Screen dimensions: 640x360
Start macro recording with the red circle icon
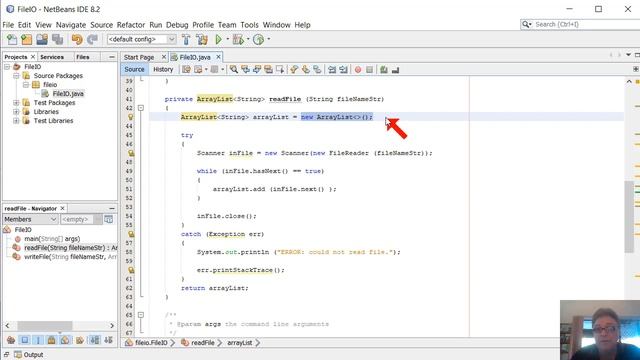tap(358, 70)
